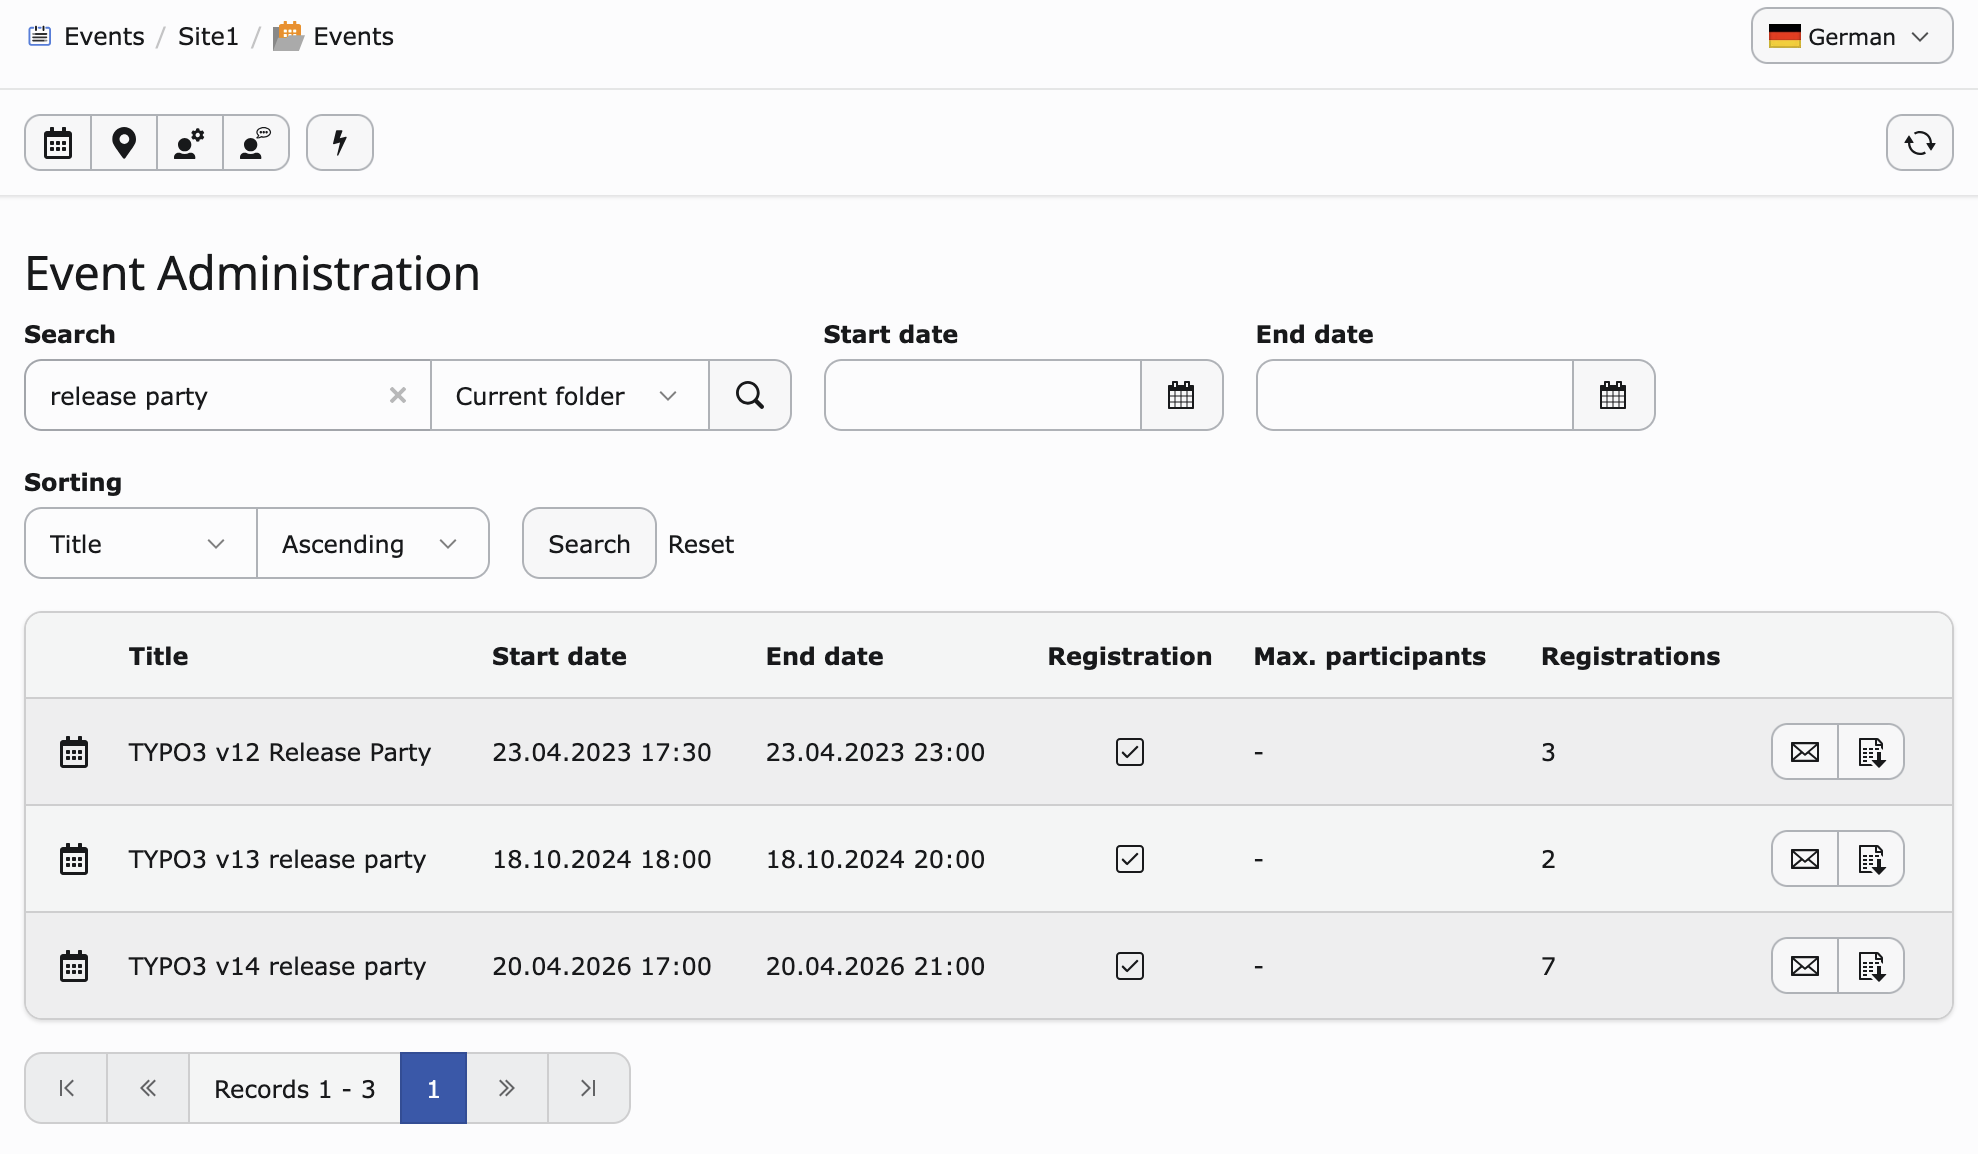1978x1154 pixels.
Task: Clear the 'release party' search text
Action: point(398,395)
